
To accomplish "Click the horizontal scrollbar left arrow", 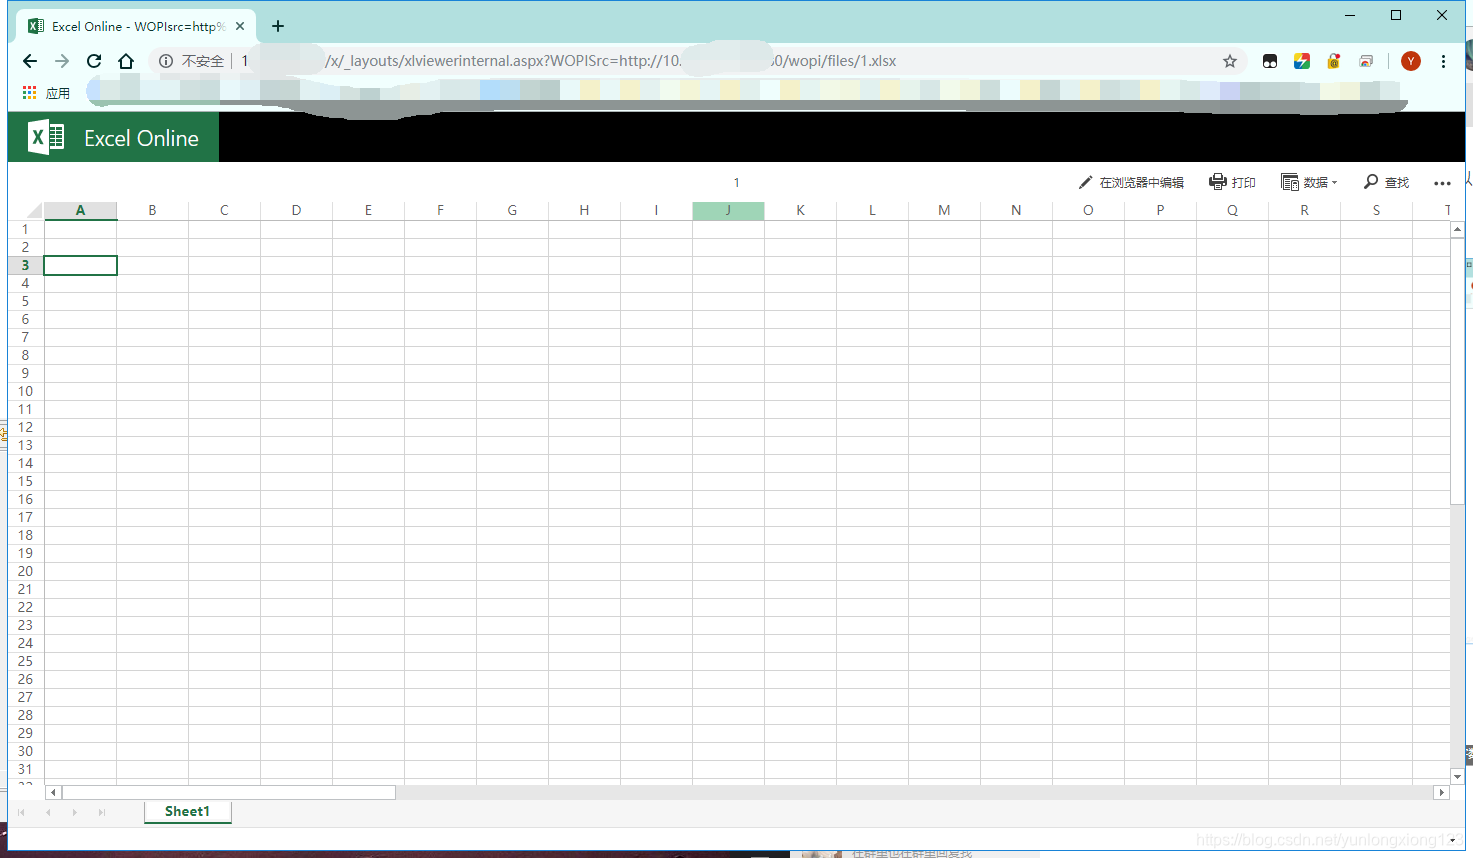I will 54,792.
